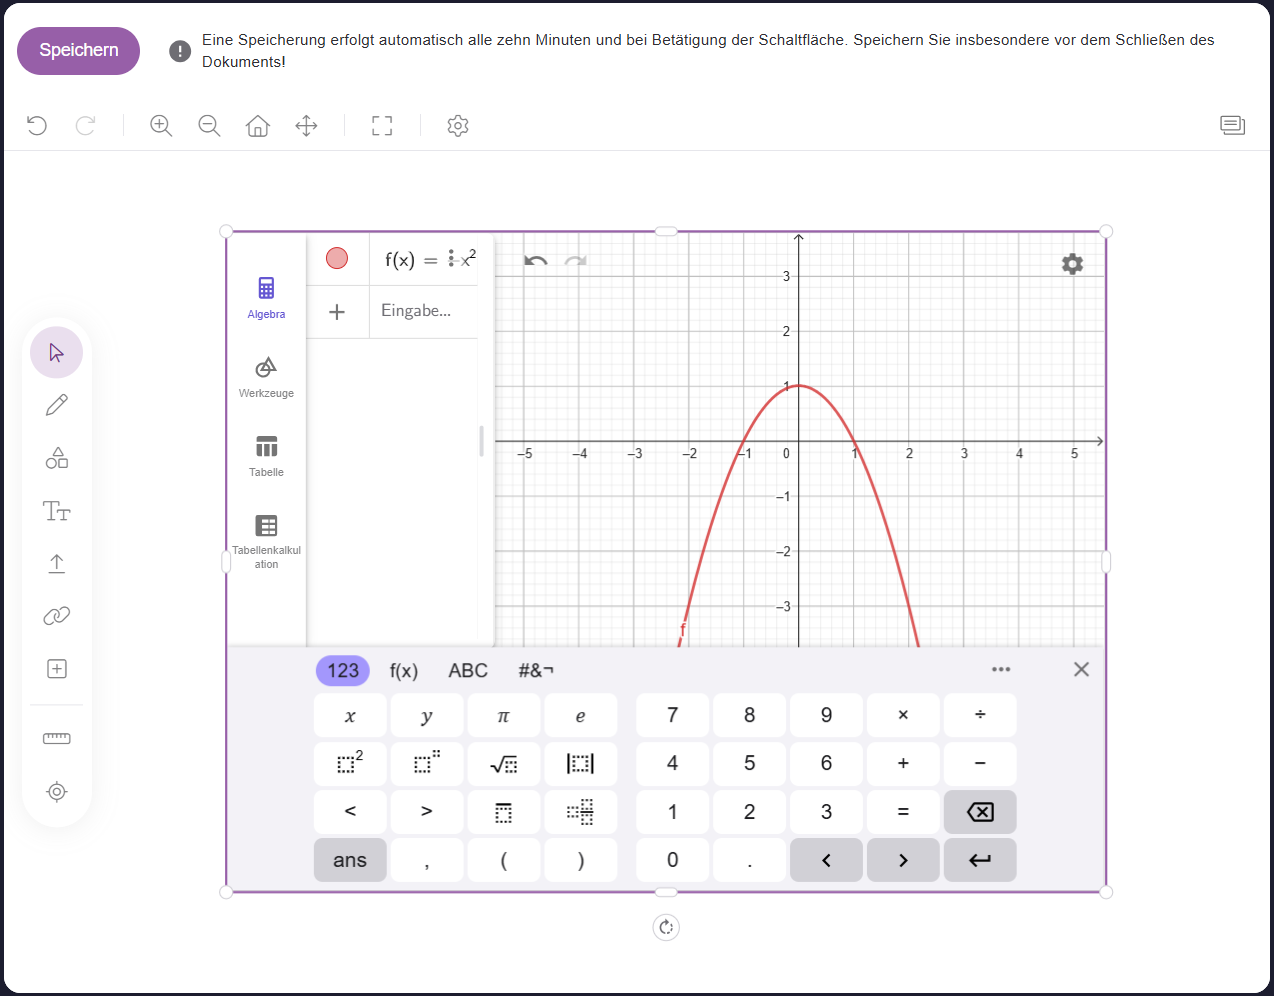Open the Tabelle view
Image resolution: width=1274 pixels, height=997 pixels.
(x=266, y=455)
